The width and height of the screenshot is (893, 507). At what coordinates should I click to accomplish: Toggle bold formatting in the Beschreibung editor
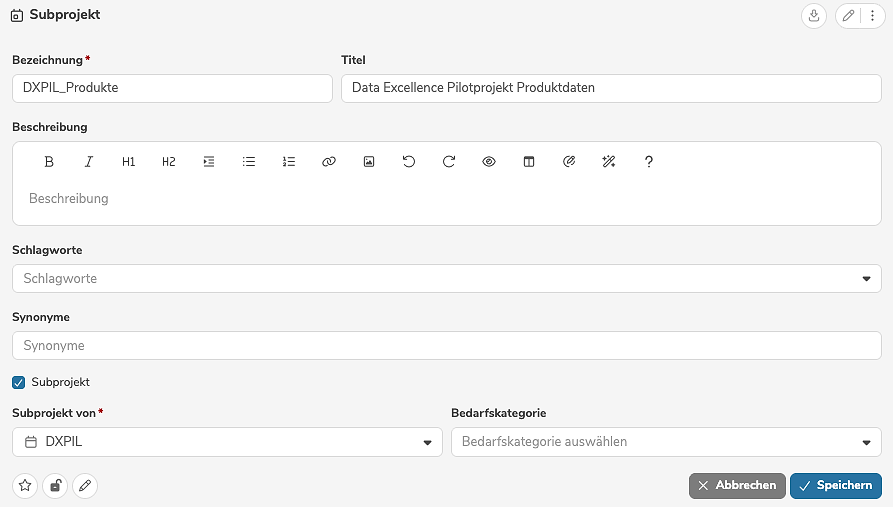pyautogui.click(x=49, y=161)
